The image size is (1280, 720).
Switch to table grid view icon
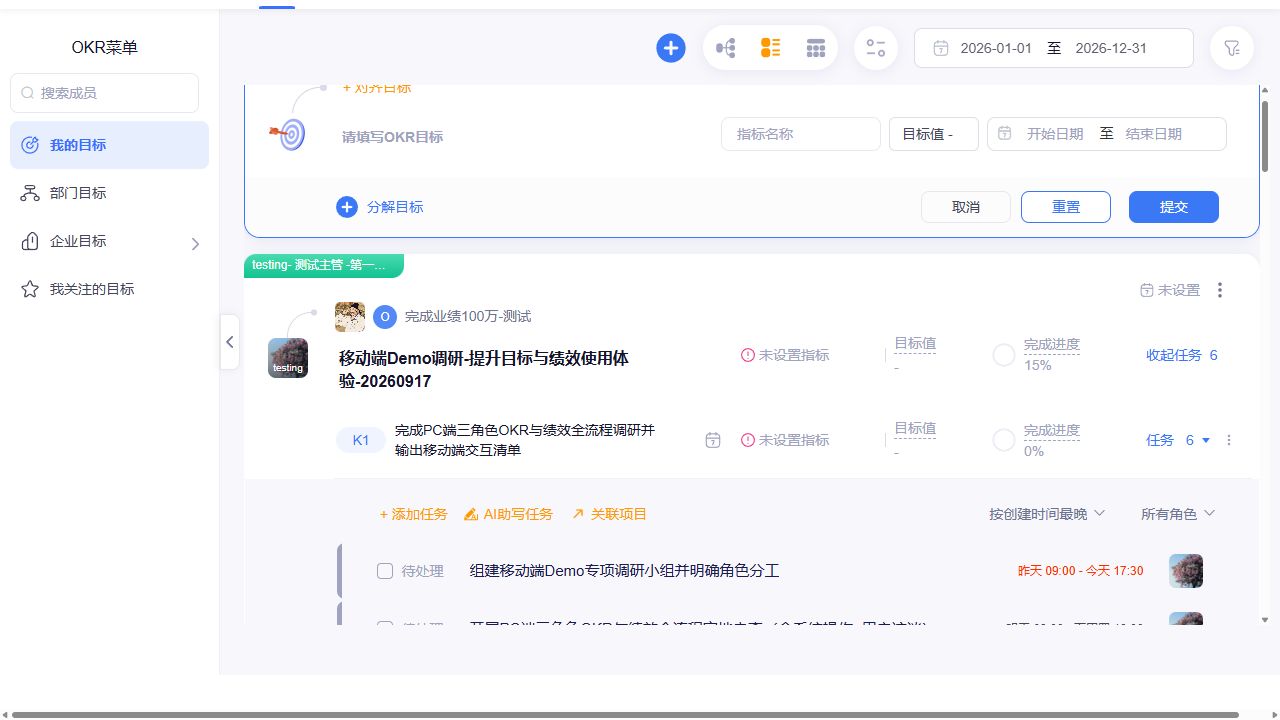click(x=816, y=48)
